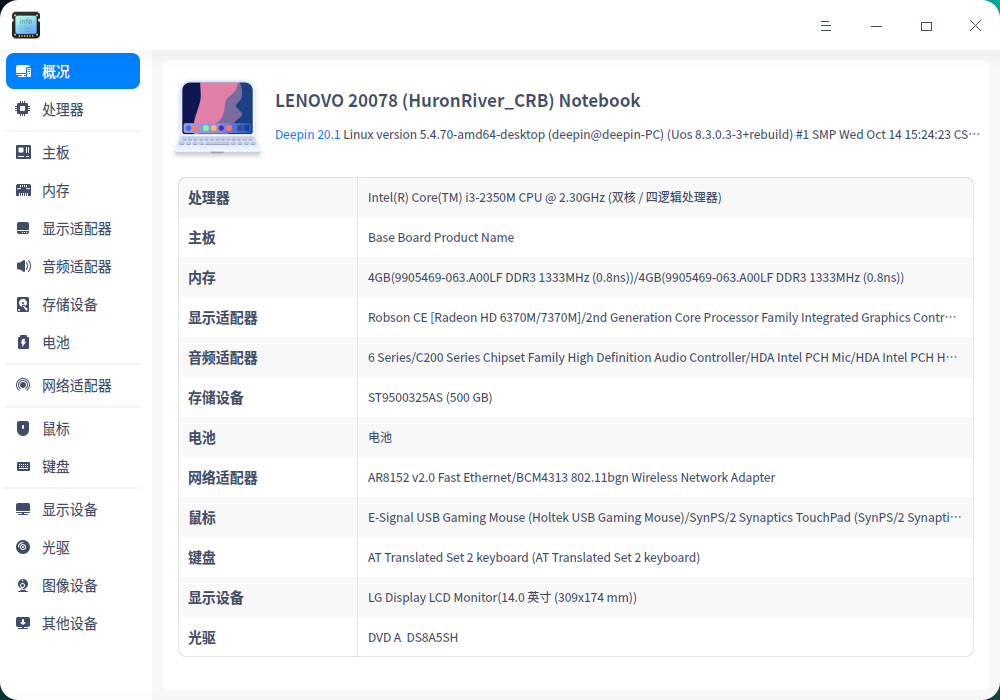
Task: Go to 电池 in the sidebar
Action: click(x=73, y=342)
